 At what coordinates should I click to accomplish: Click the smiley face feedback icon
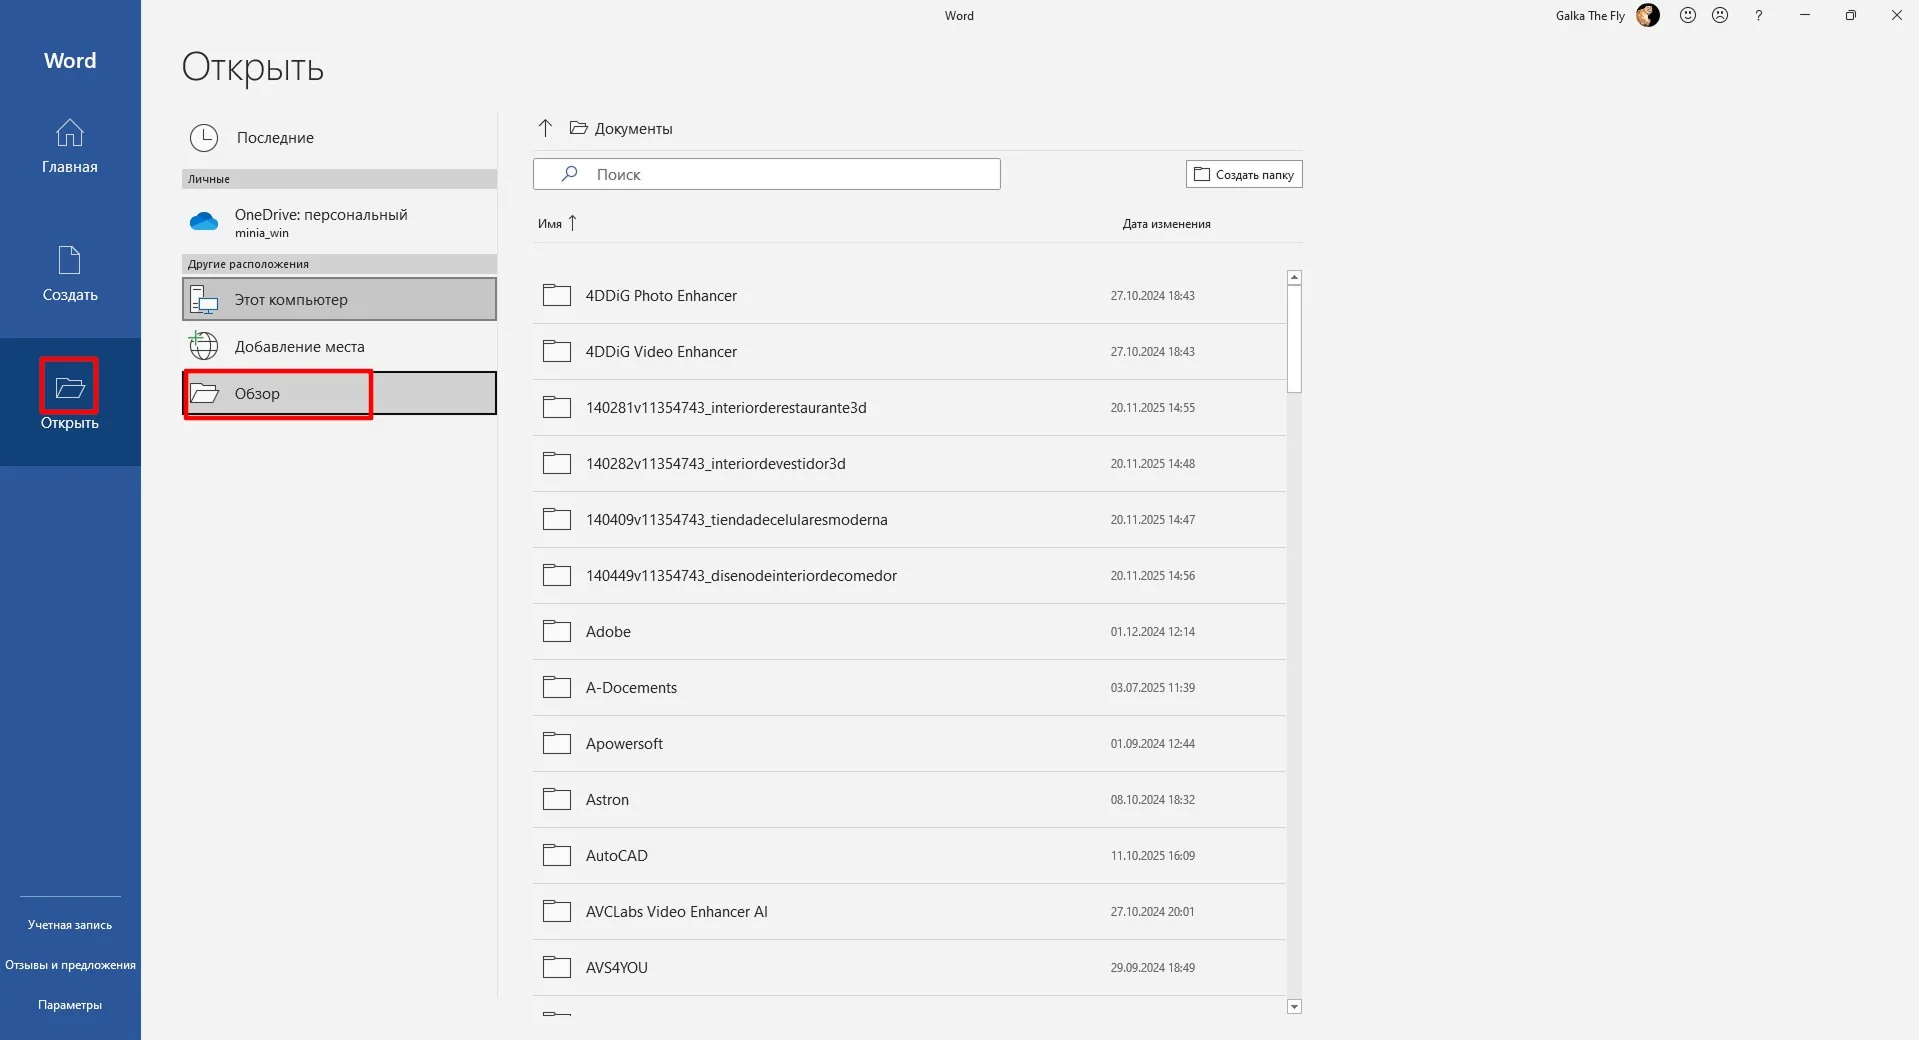pyautogui.click(x=1688, y=15)
